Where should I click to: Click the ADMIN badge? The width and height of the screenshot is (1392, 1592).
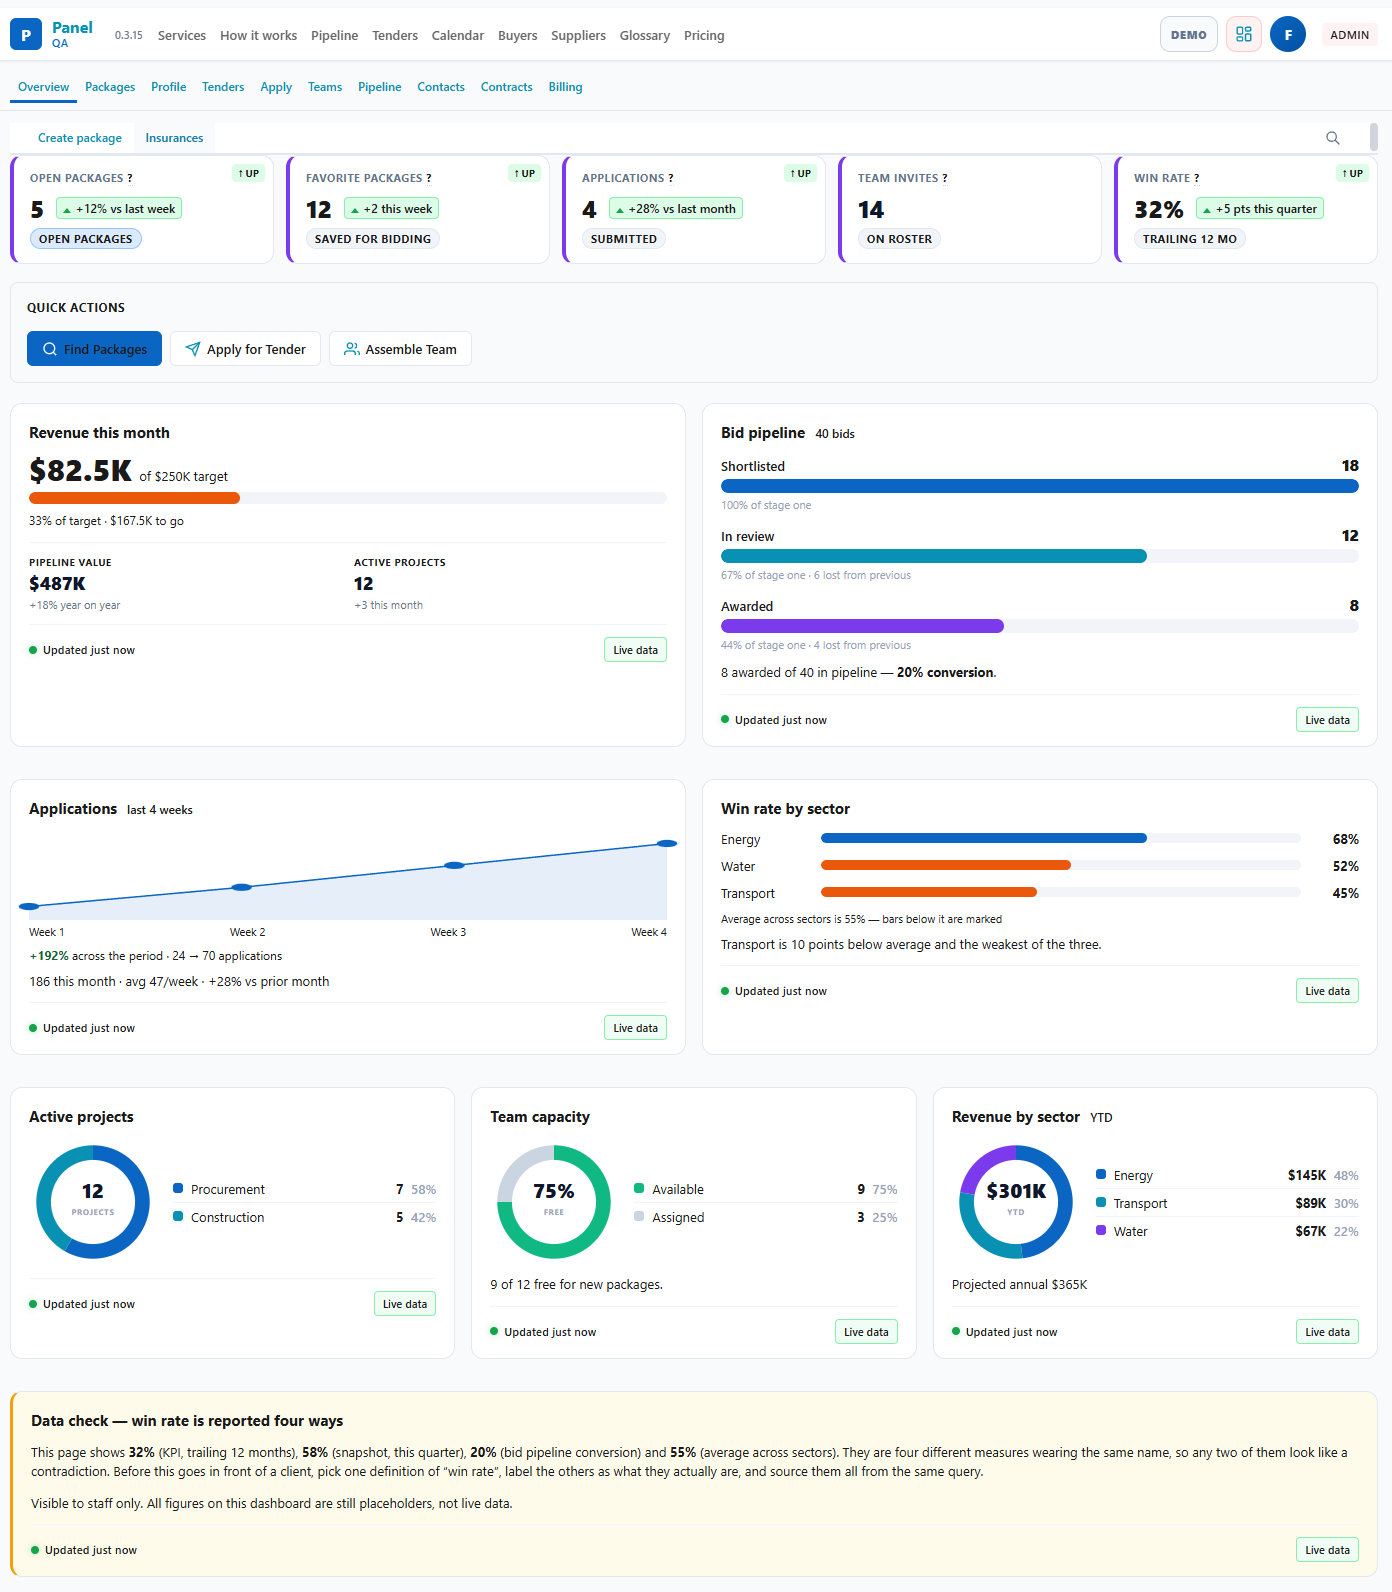1350,35
